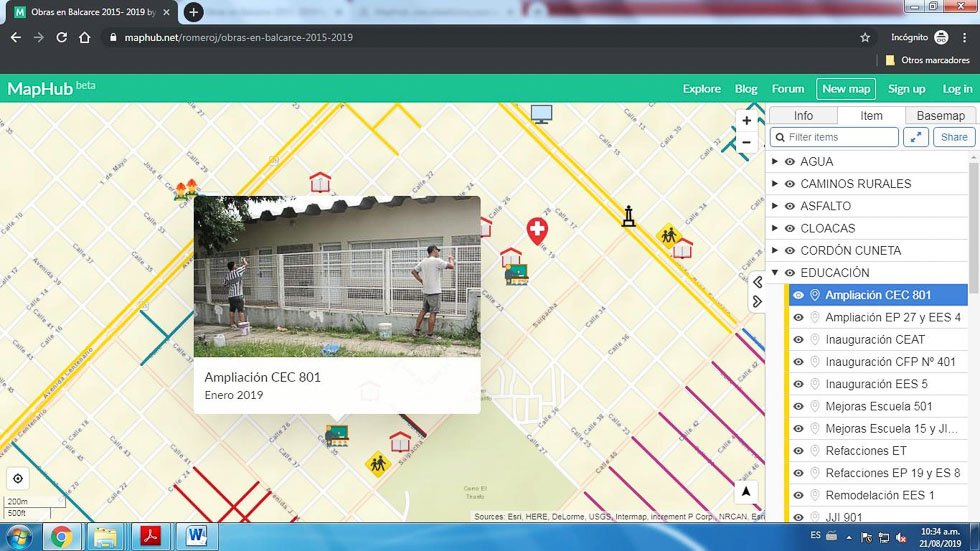Hide the CAMINOS RURALES group
Image resolution: width=980 pixels, height=551 pixels.
[790, 184]
